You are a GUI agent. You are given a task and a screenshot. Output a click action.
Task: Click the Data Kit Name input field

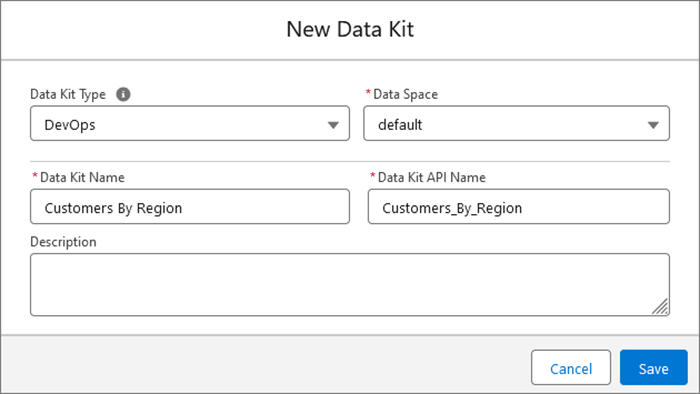(x=190, y=207)
